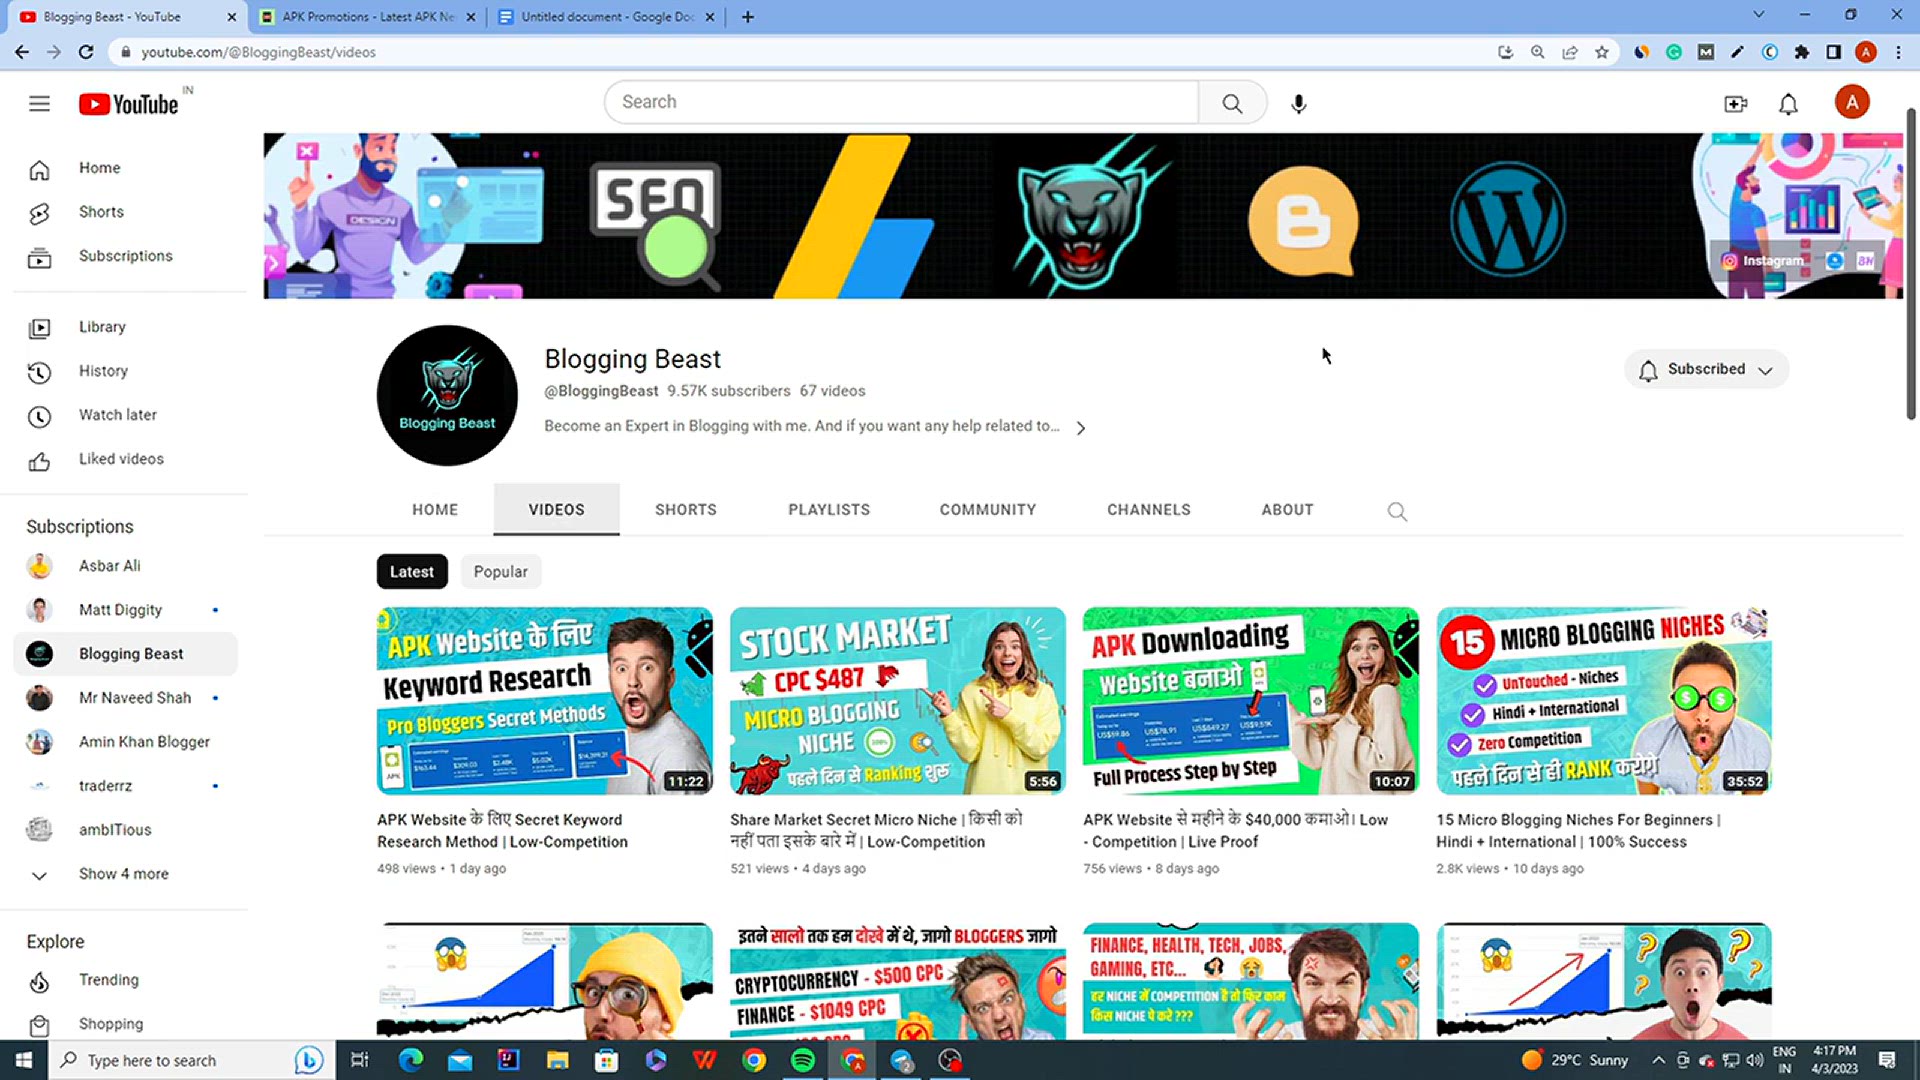This screenshot has height=1080, width=1920.
Task: Search within channel magnifier icon
Action: (1397, 512)
